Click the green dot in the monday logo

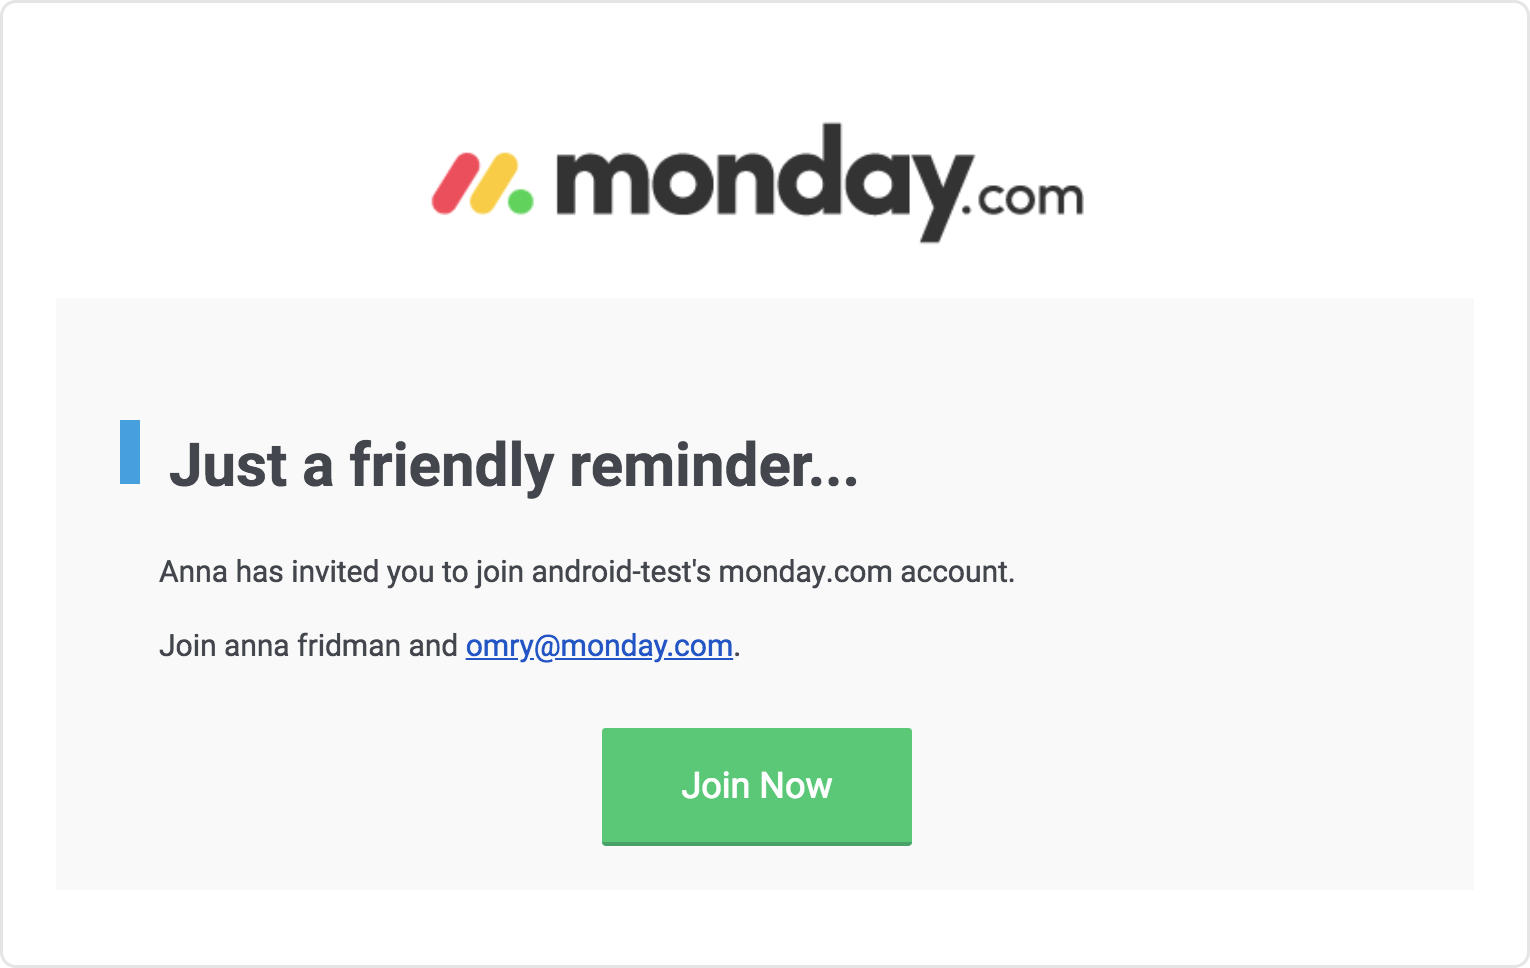coord(520,200)
